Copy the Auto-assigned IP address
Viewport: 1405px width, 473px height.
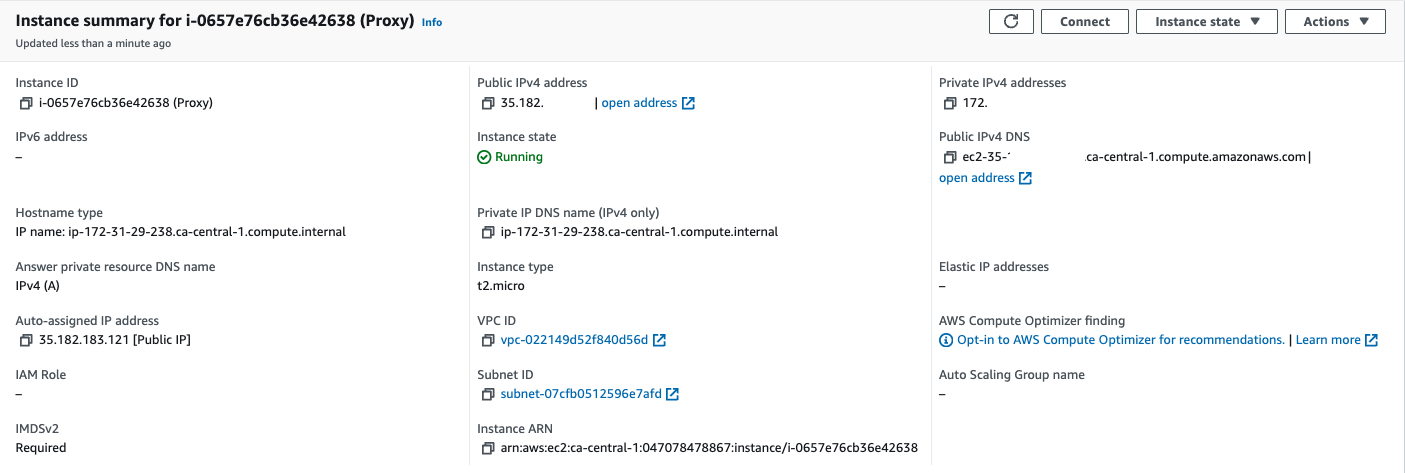[x=26, y=341]
